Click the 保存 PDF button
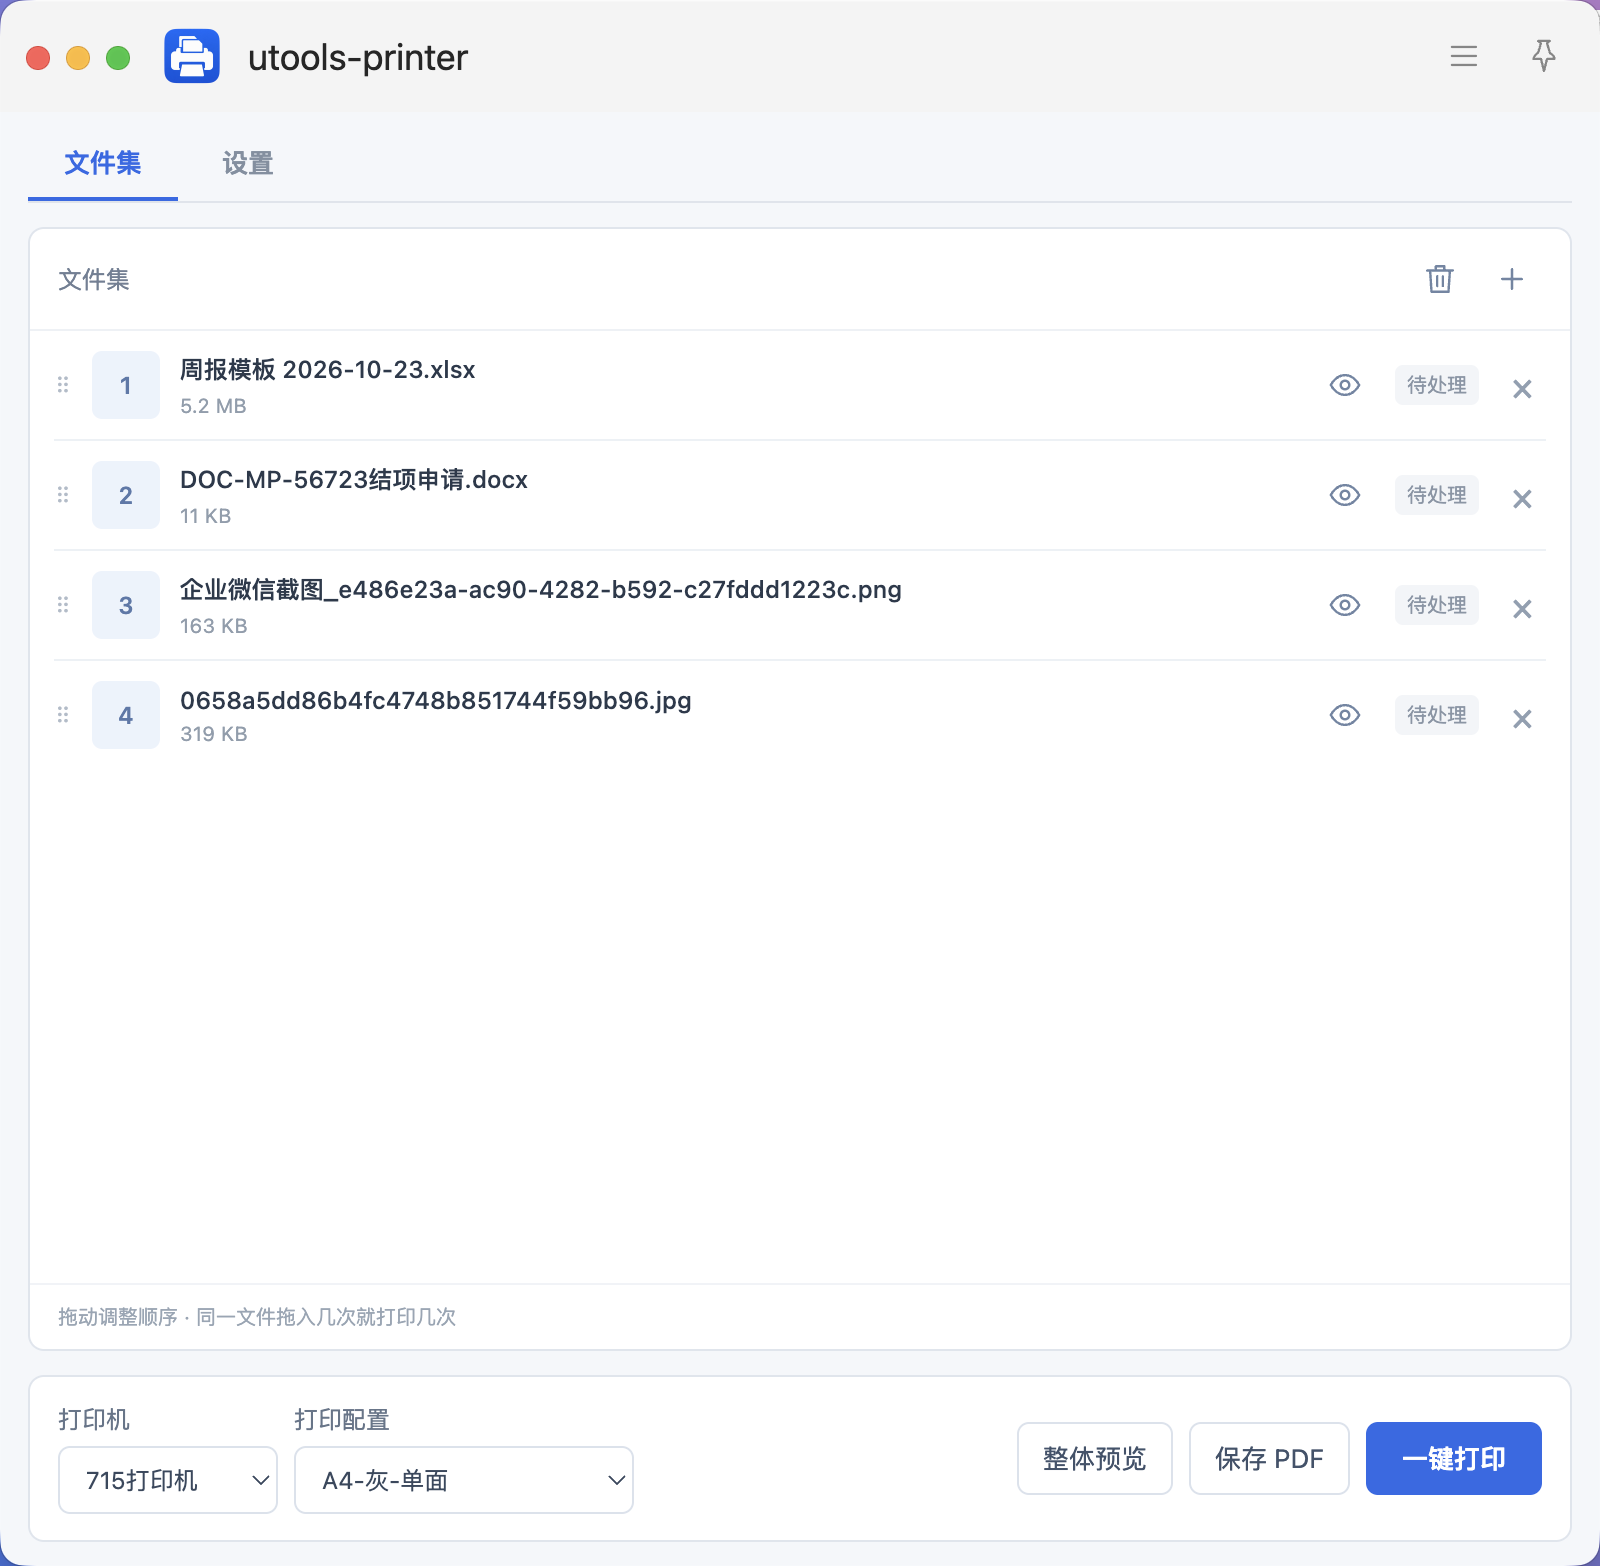 [1269, 1459]
